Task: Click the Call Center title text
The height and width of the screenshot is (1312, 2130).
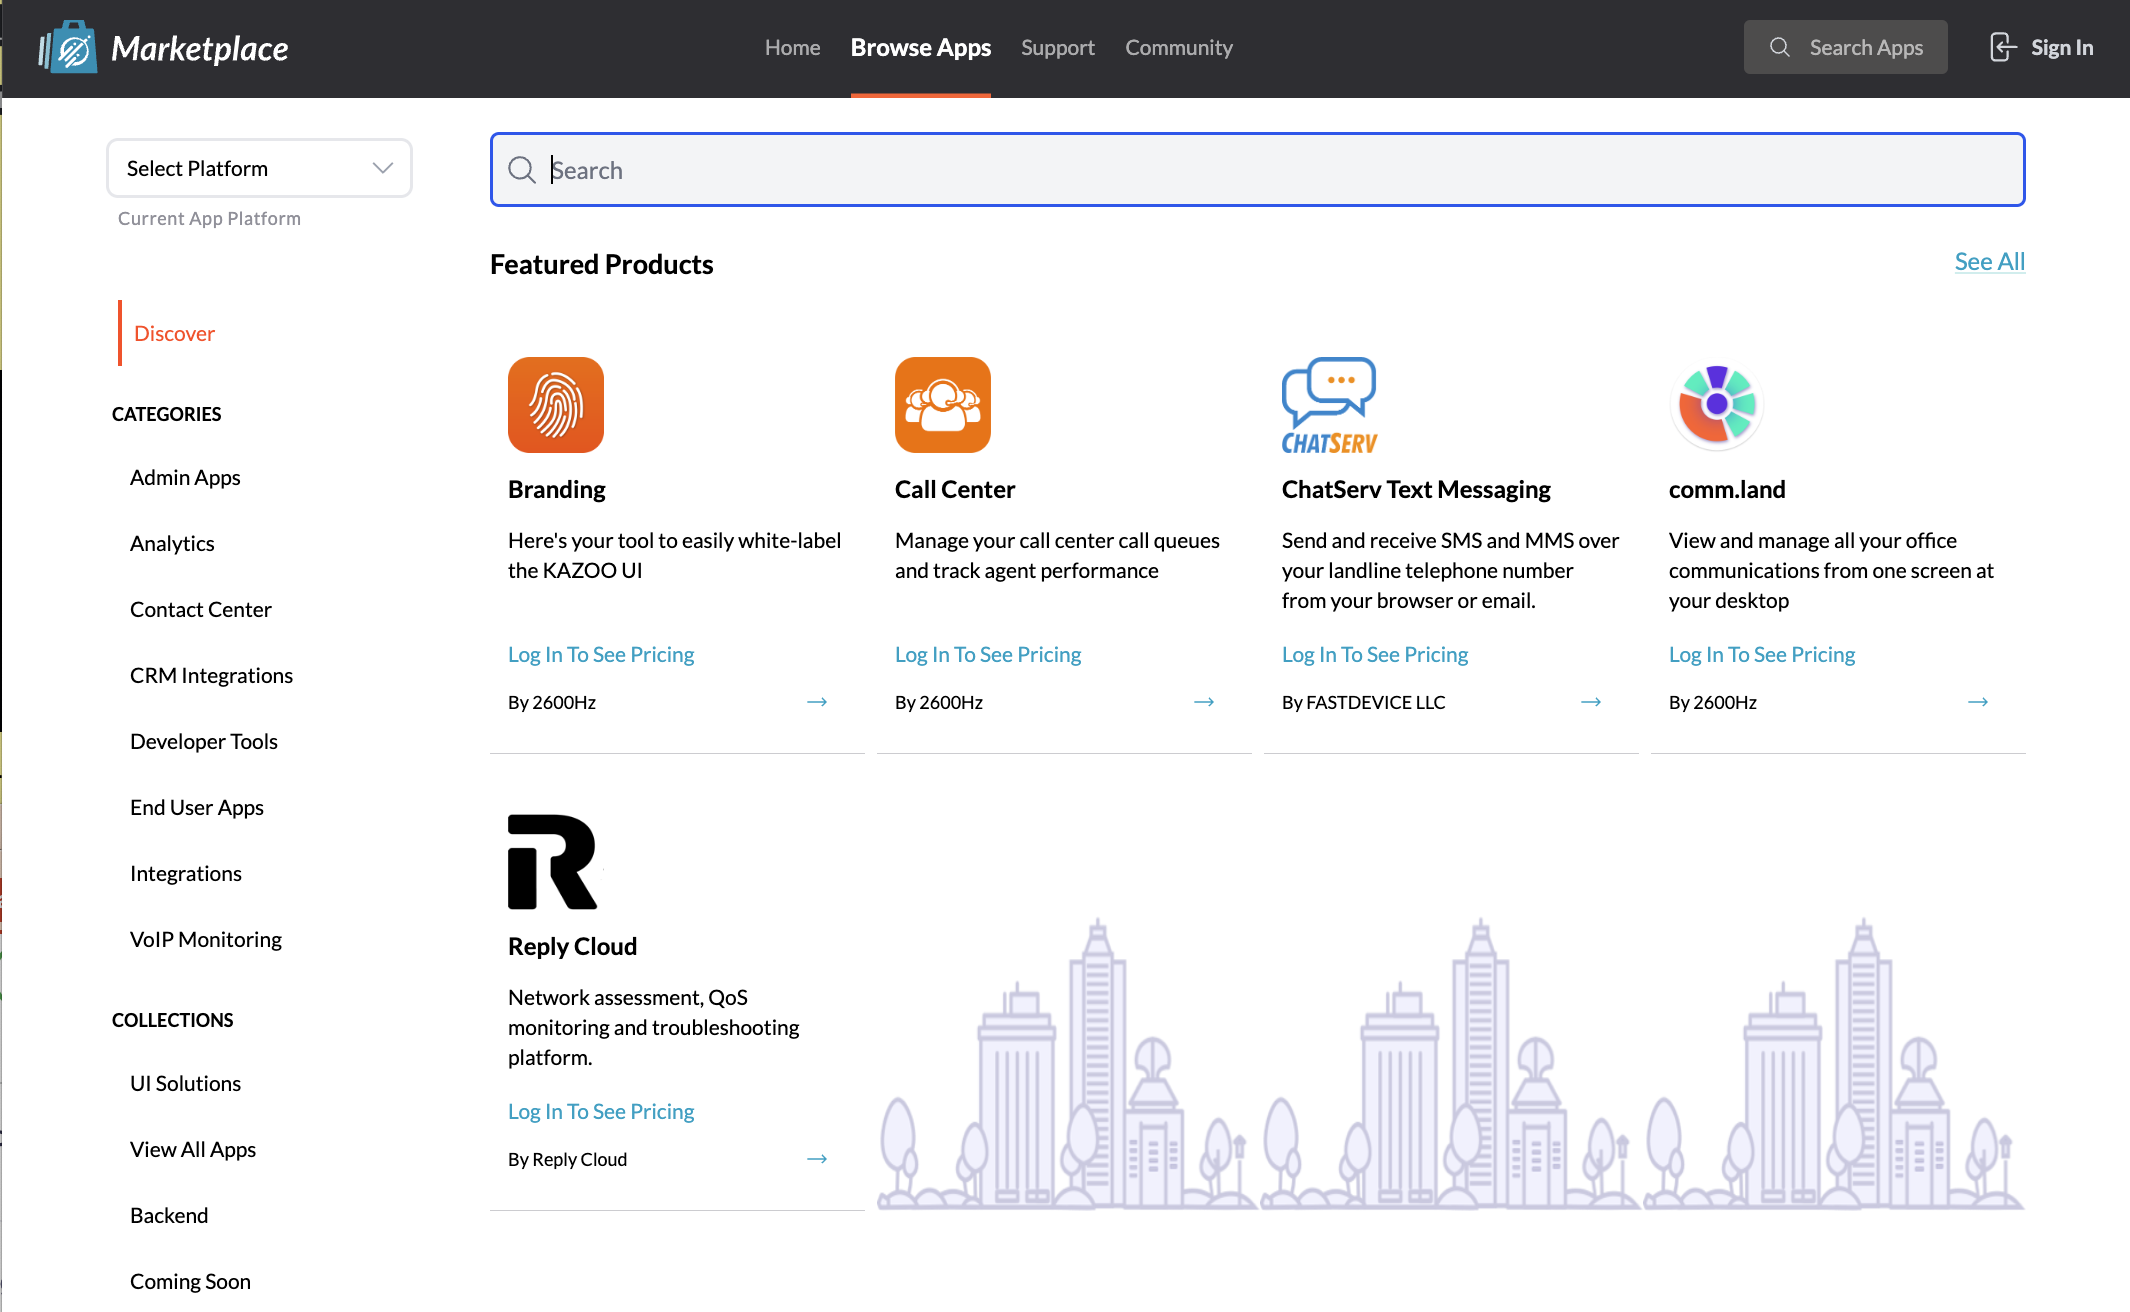Action: (x=955, y=489)
